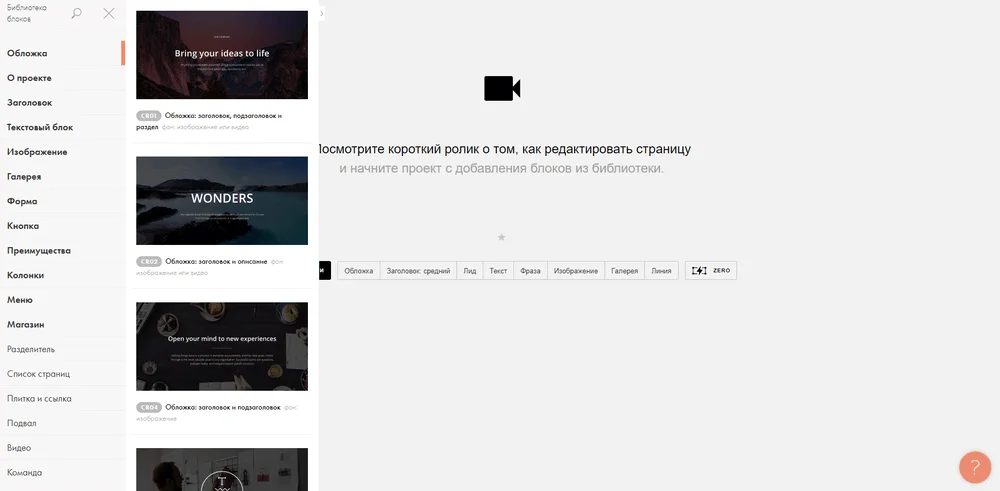
Task: Click the video camera icon
Action: 503,89
